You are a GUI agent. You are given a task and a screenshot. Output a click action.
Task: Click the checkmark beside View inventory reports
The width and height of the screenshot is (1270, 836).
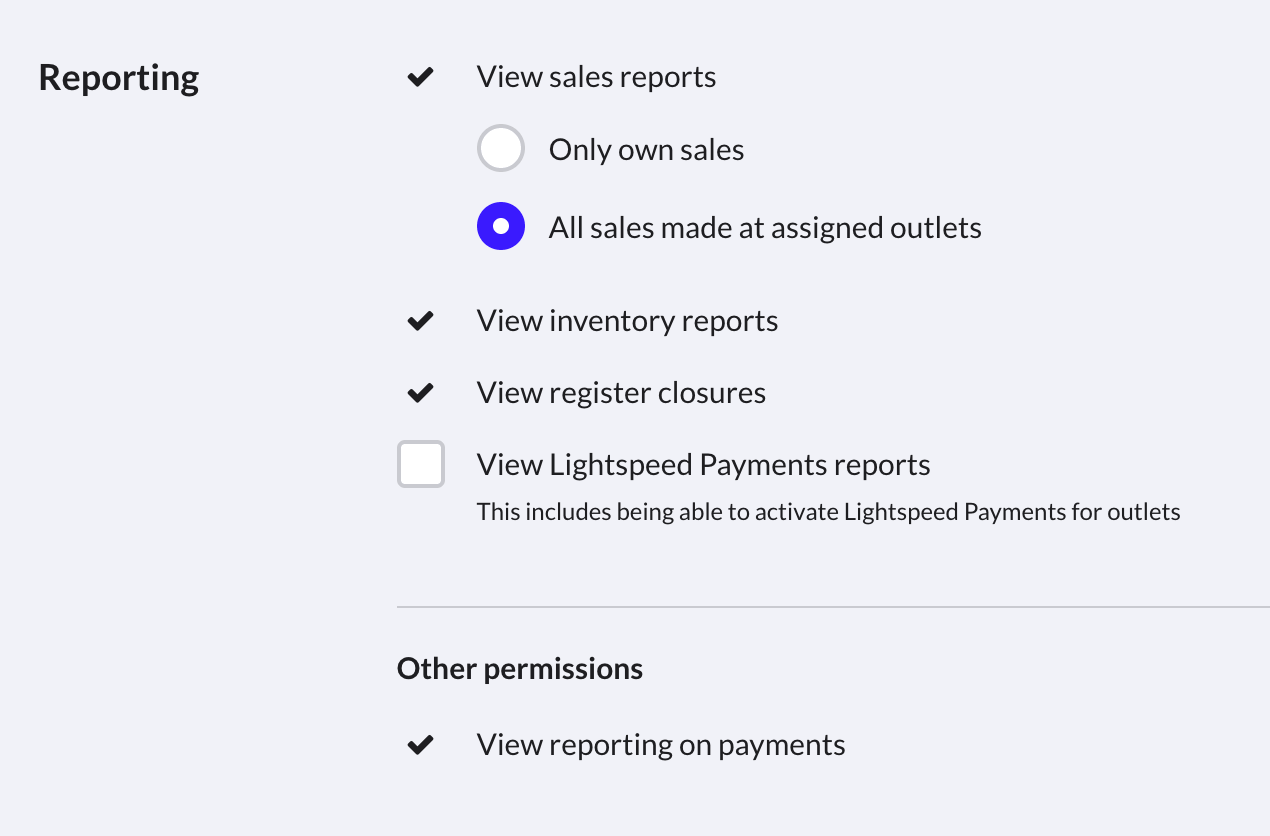(x=421, y=321)
